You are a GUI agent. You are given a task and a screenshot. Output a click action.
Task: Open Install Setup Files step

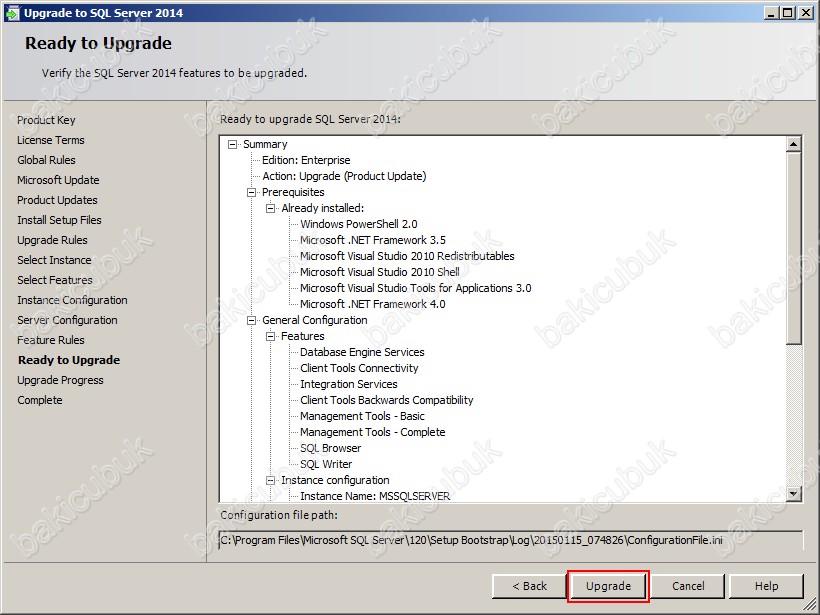(59, 220)
